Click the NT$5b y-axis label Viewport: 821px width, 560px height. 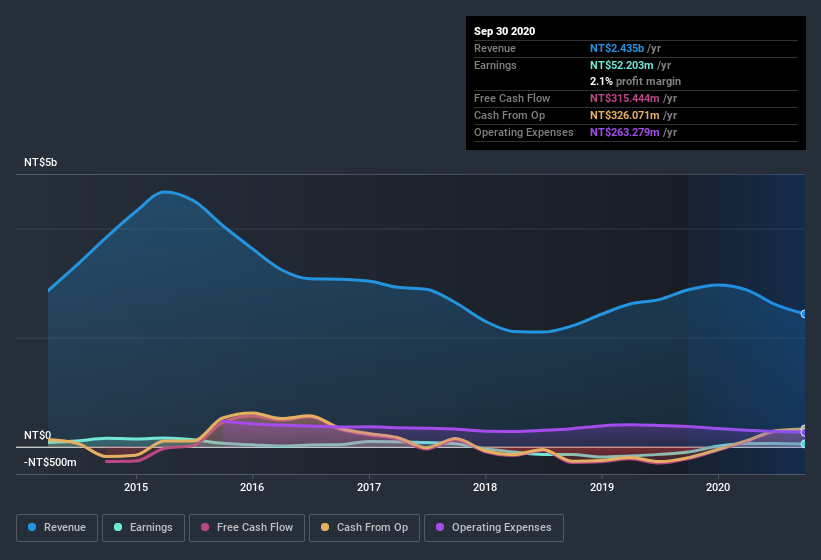click(x=41, y=162)
